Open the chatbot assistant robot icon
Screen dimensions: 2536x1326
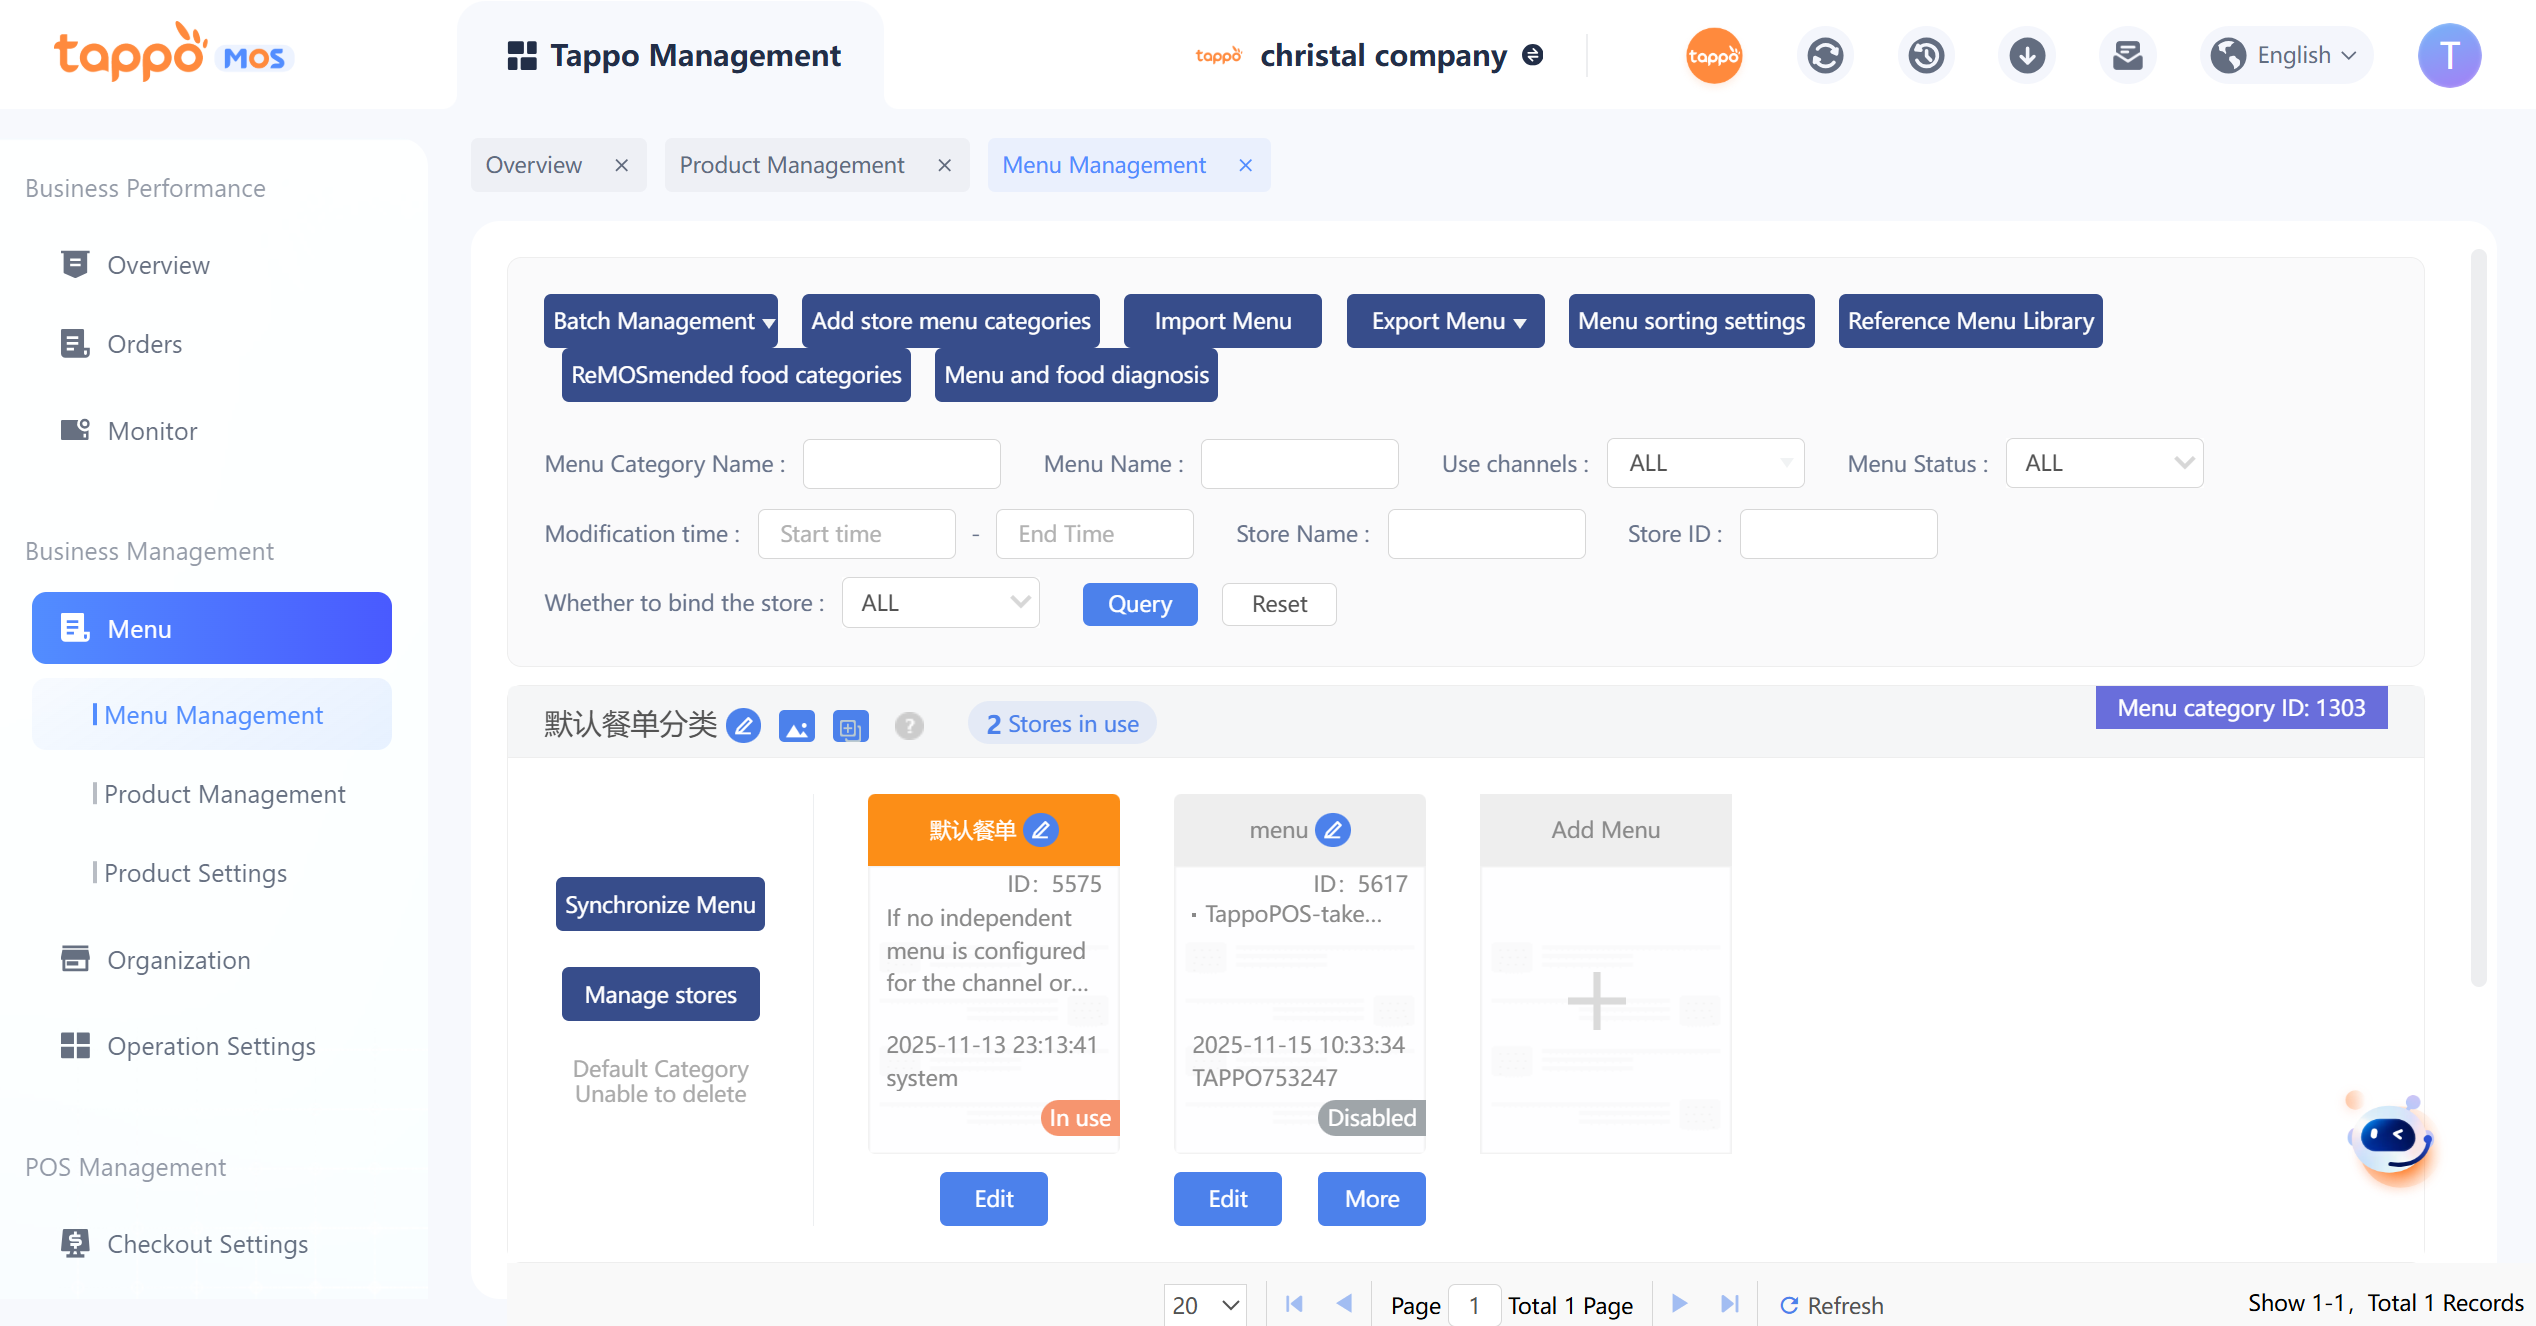(x=2390, y=1140)
